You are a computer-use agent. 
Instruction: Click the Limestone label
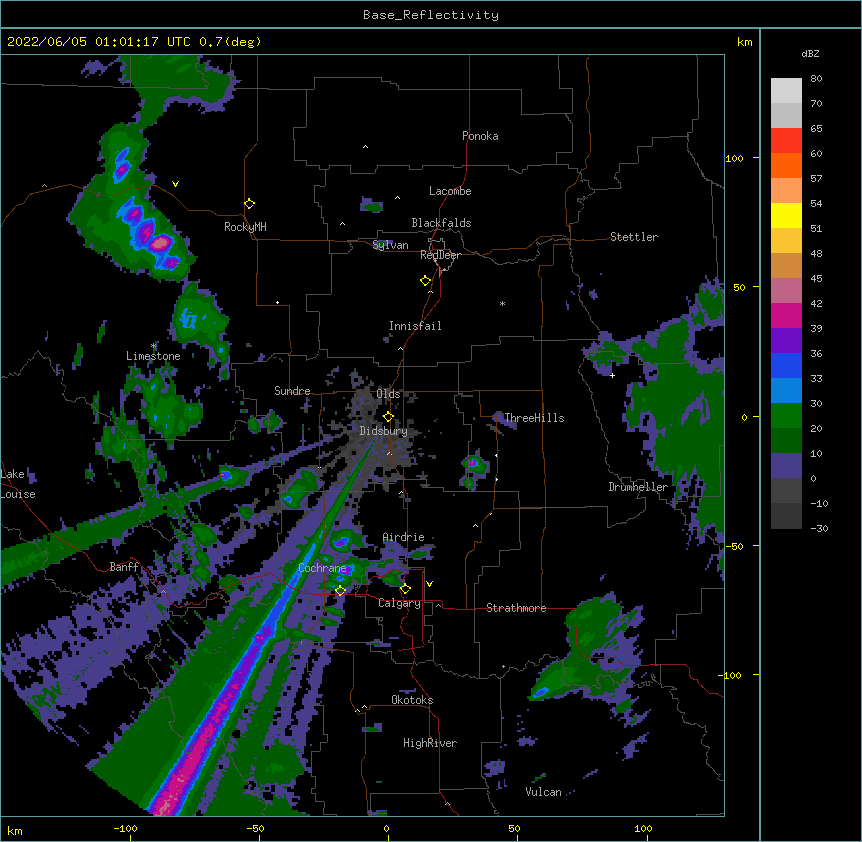point(153,356)
